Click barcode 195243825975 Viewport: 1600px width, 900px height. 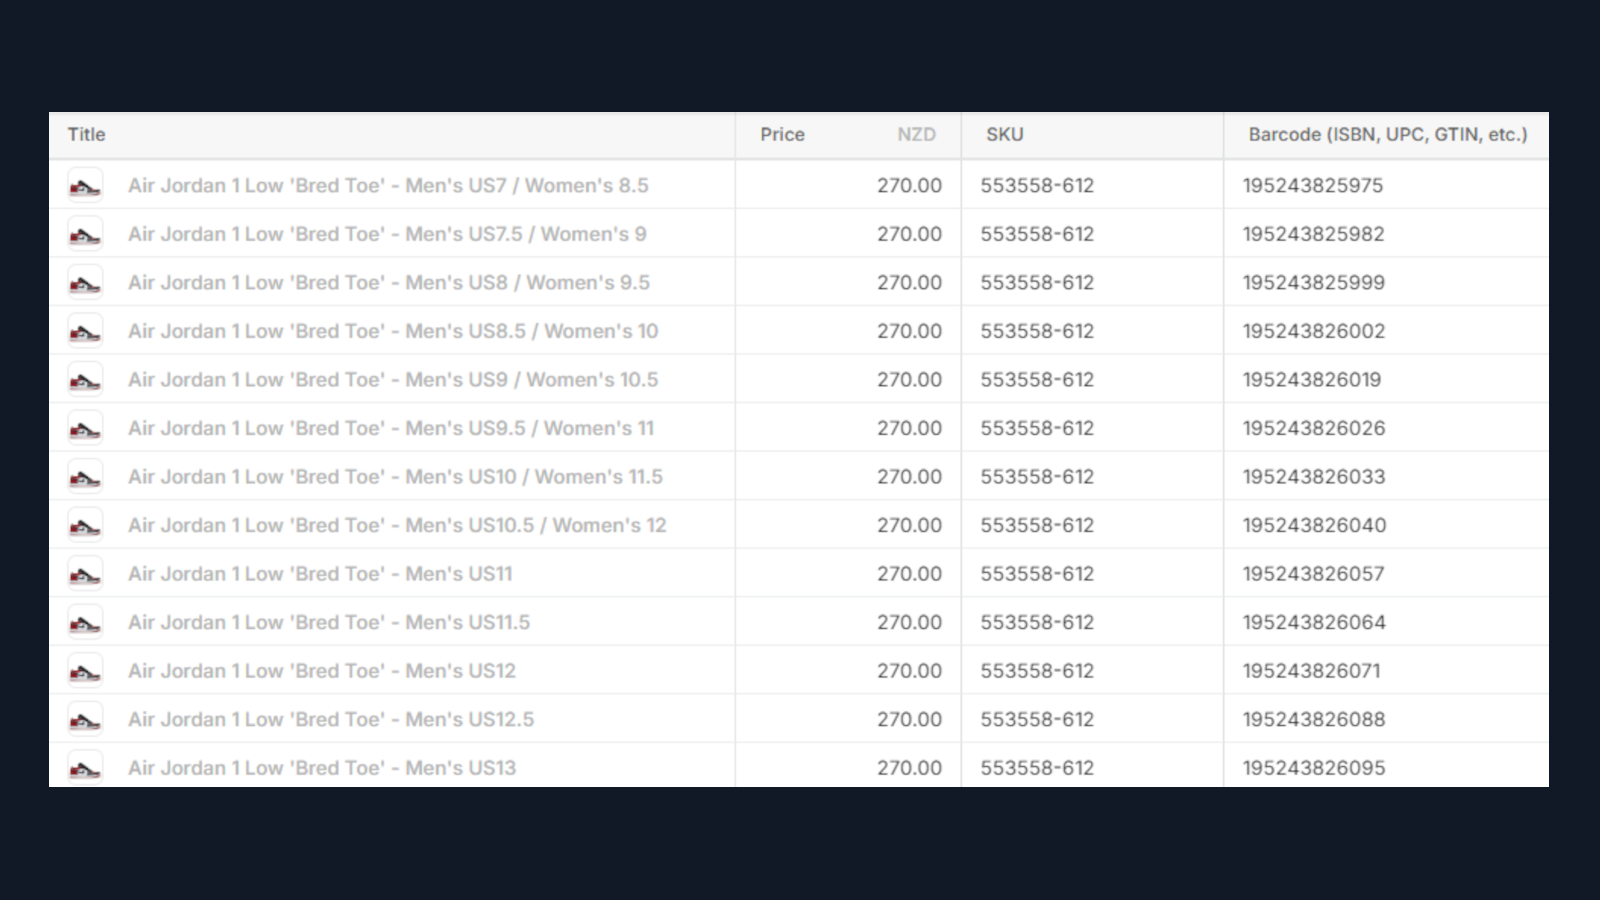coord(1312,185)
